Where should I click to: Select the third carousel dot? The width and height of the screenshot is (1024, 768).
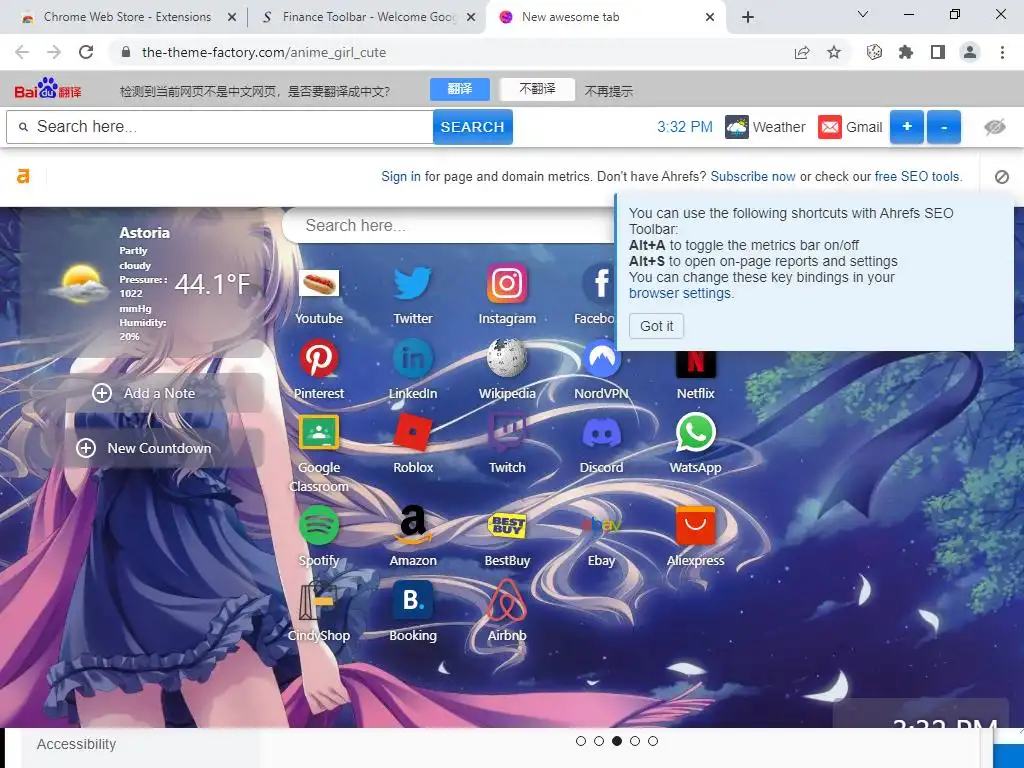pos(617,741)
